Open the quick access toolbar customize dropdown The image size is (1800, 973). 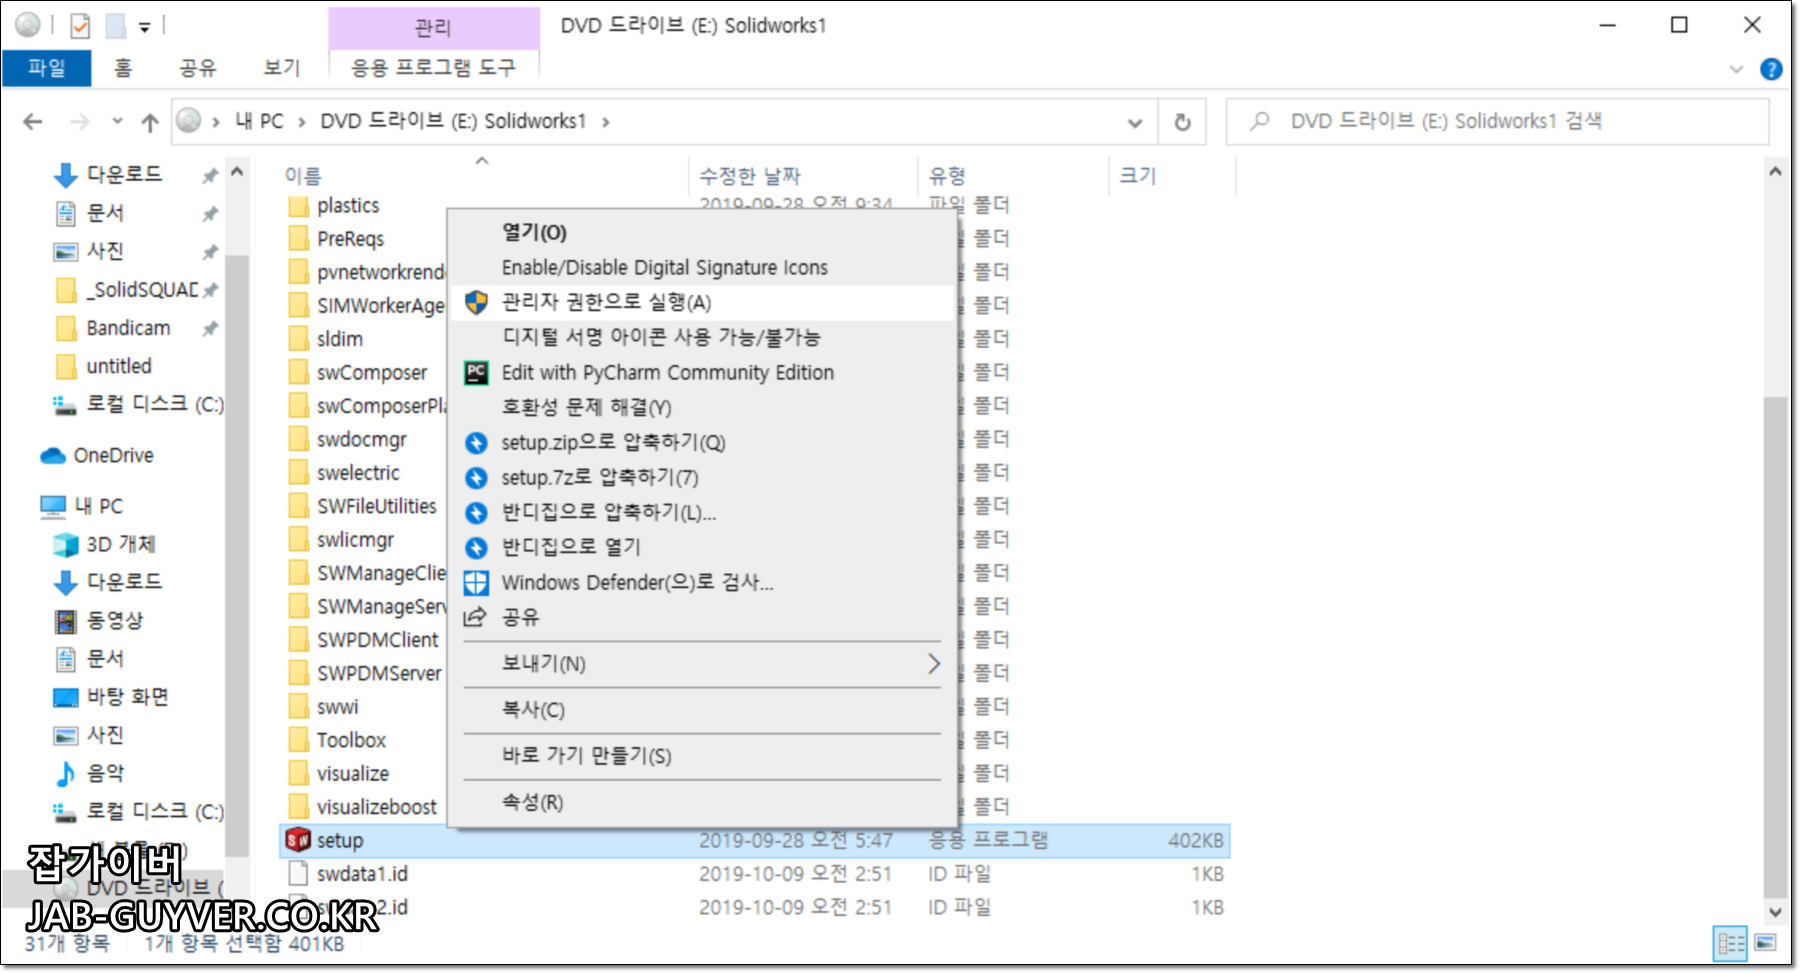[144, 27]
